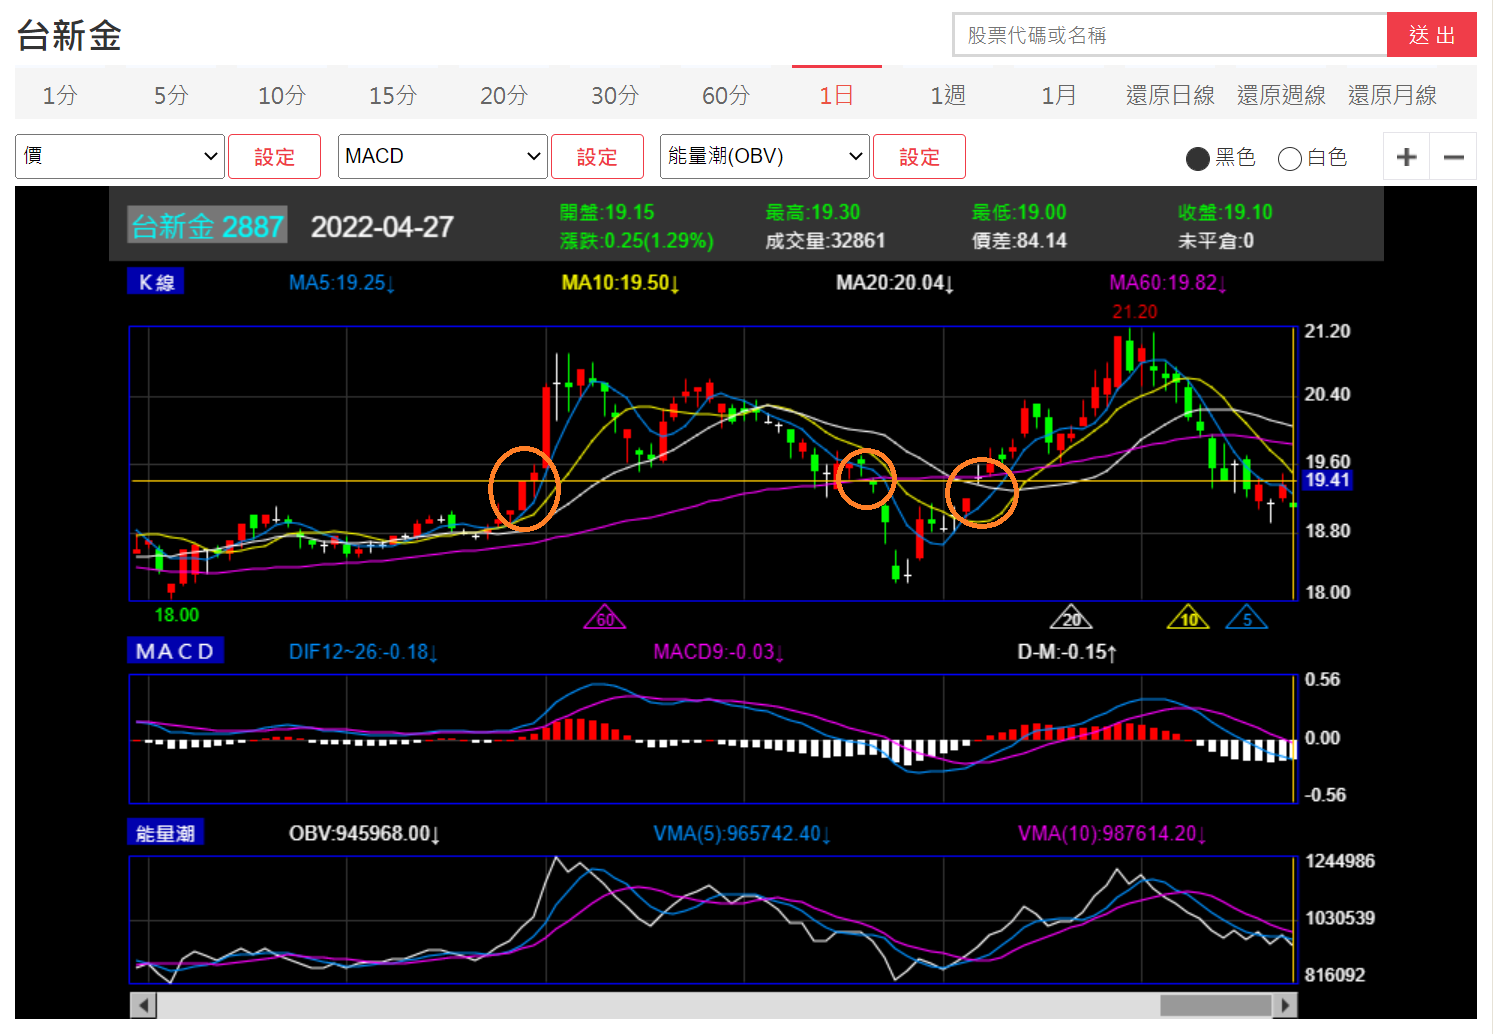Click the 收盤:19.10 closing price text
Image resolution: width=1493 pixels, height=1034 pixels.
[x=1225, y=212]
